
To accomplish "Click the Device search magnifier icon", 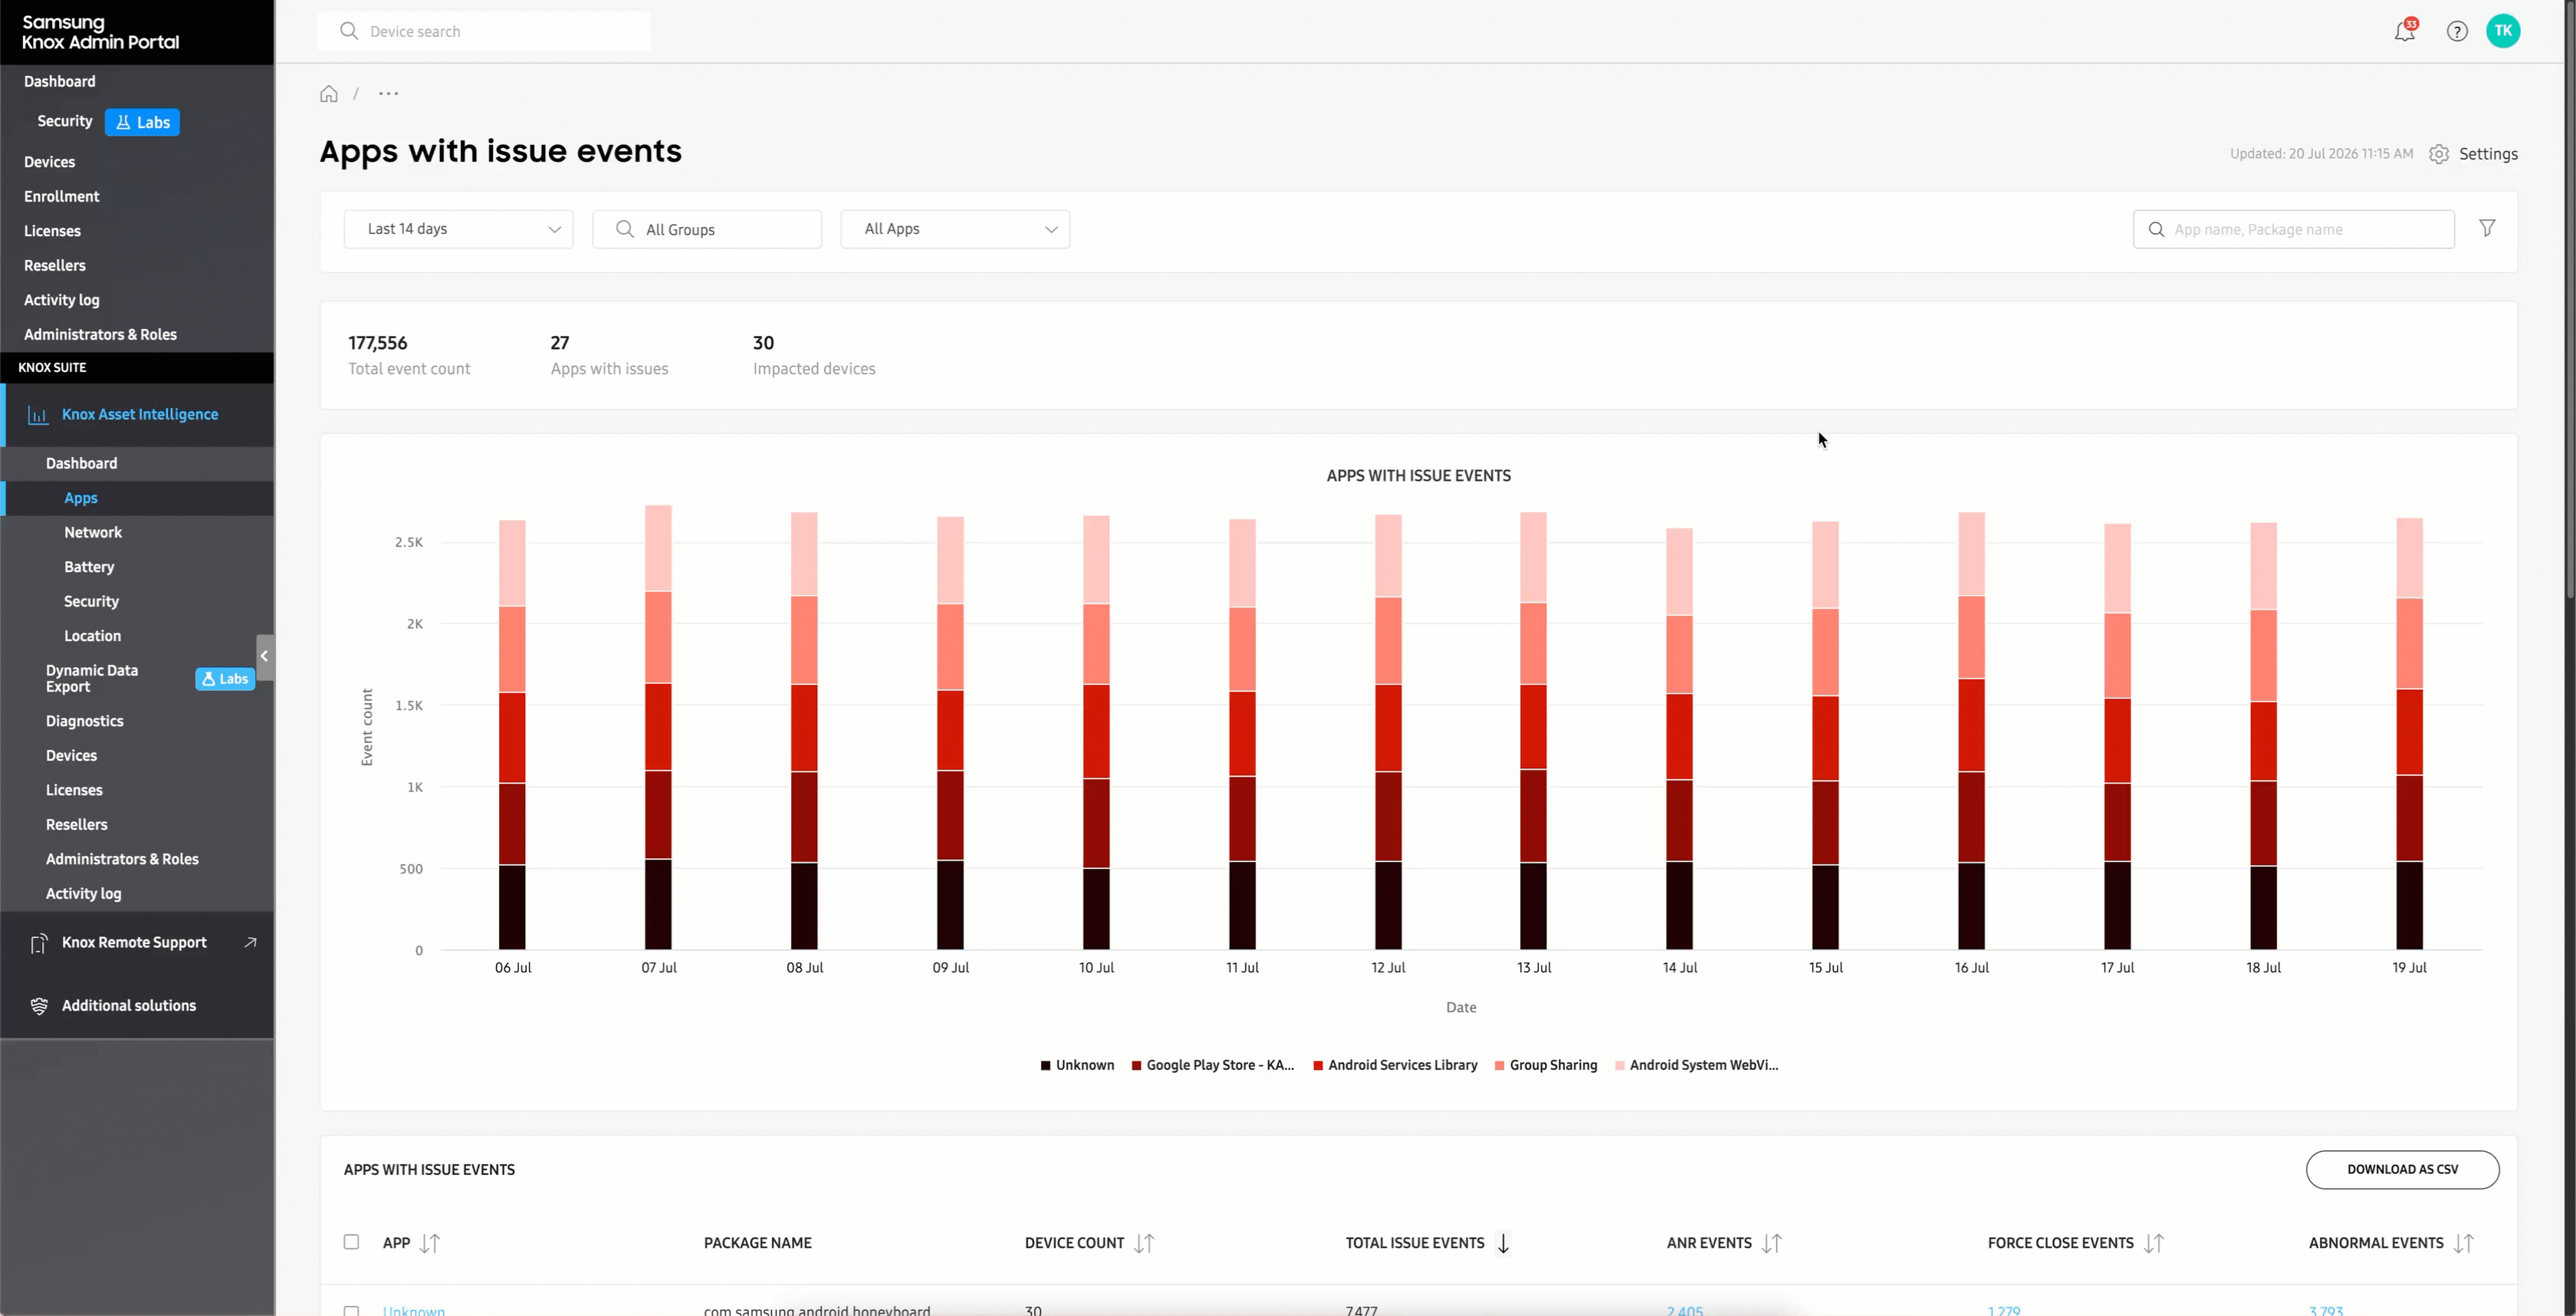I will pyautogui.click(x=349, y=31).
